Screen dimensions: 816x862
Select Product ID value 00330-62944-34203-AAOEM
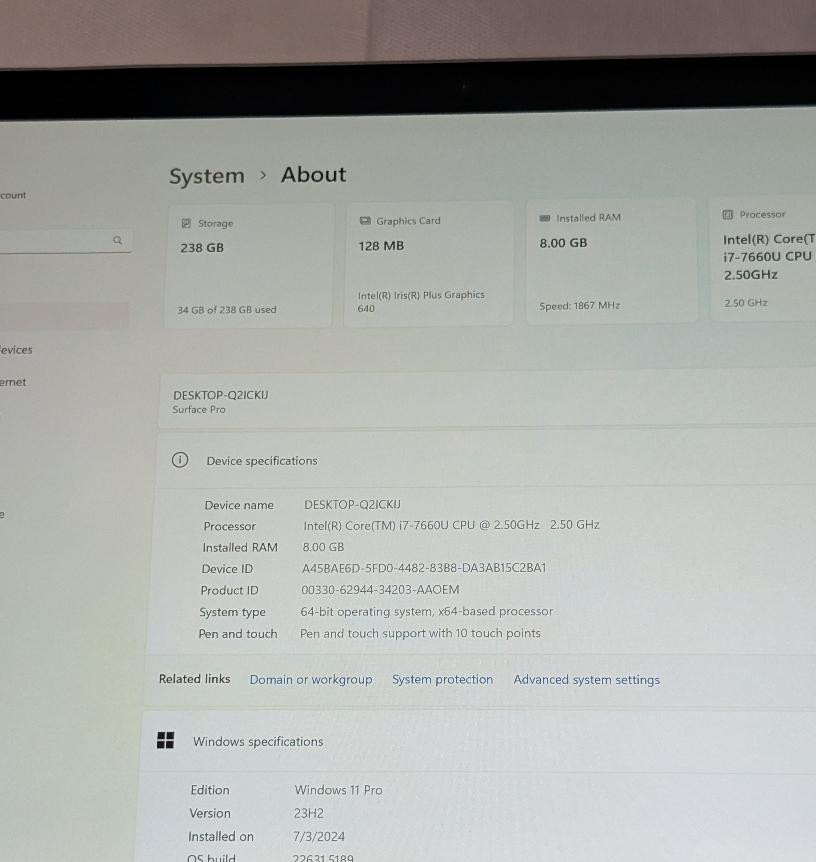pos(380,589)
